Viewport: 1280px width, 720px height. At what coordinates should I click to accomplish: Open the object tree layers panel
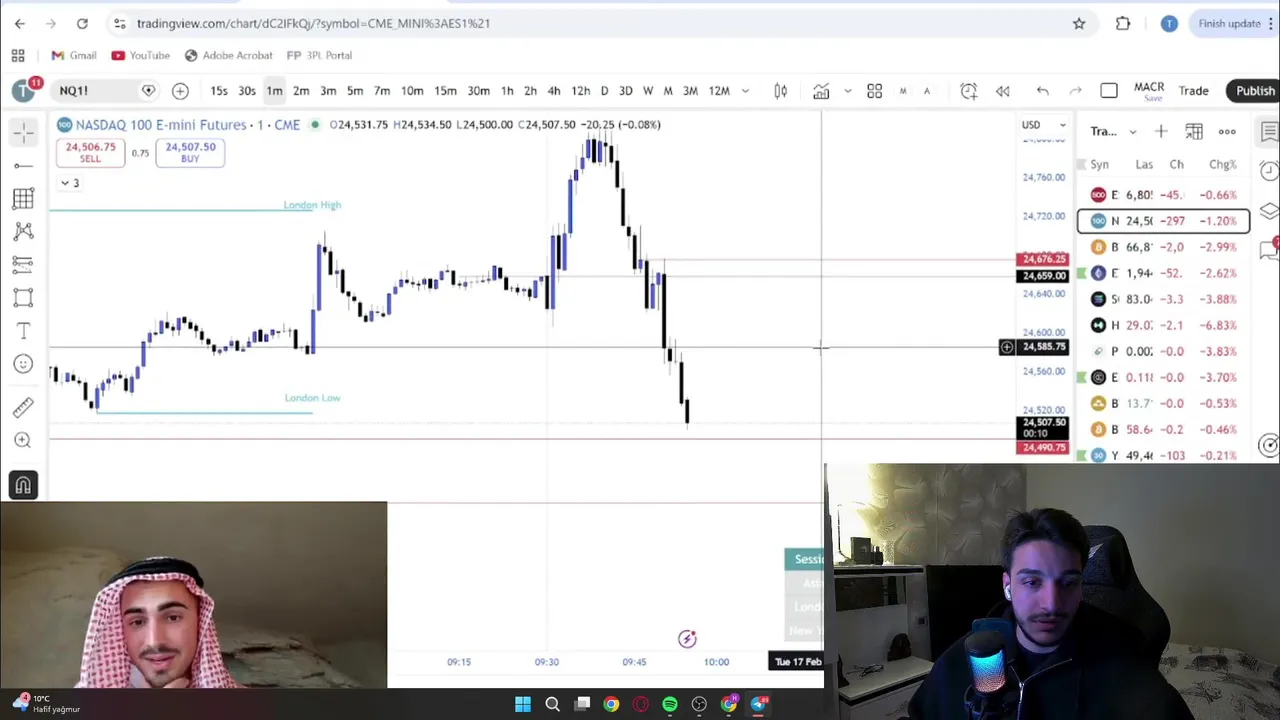[1269, 211]
